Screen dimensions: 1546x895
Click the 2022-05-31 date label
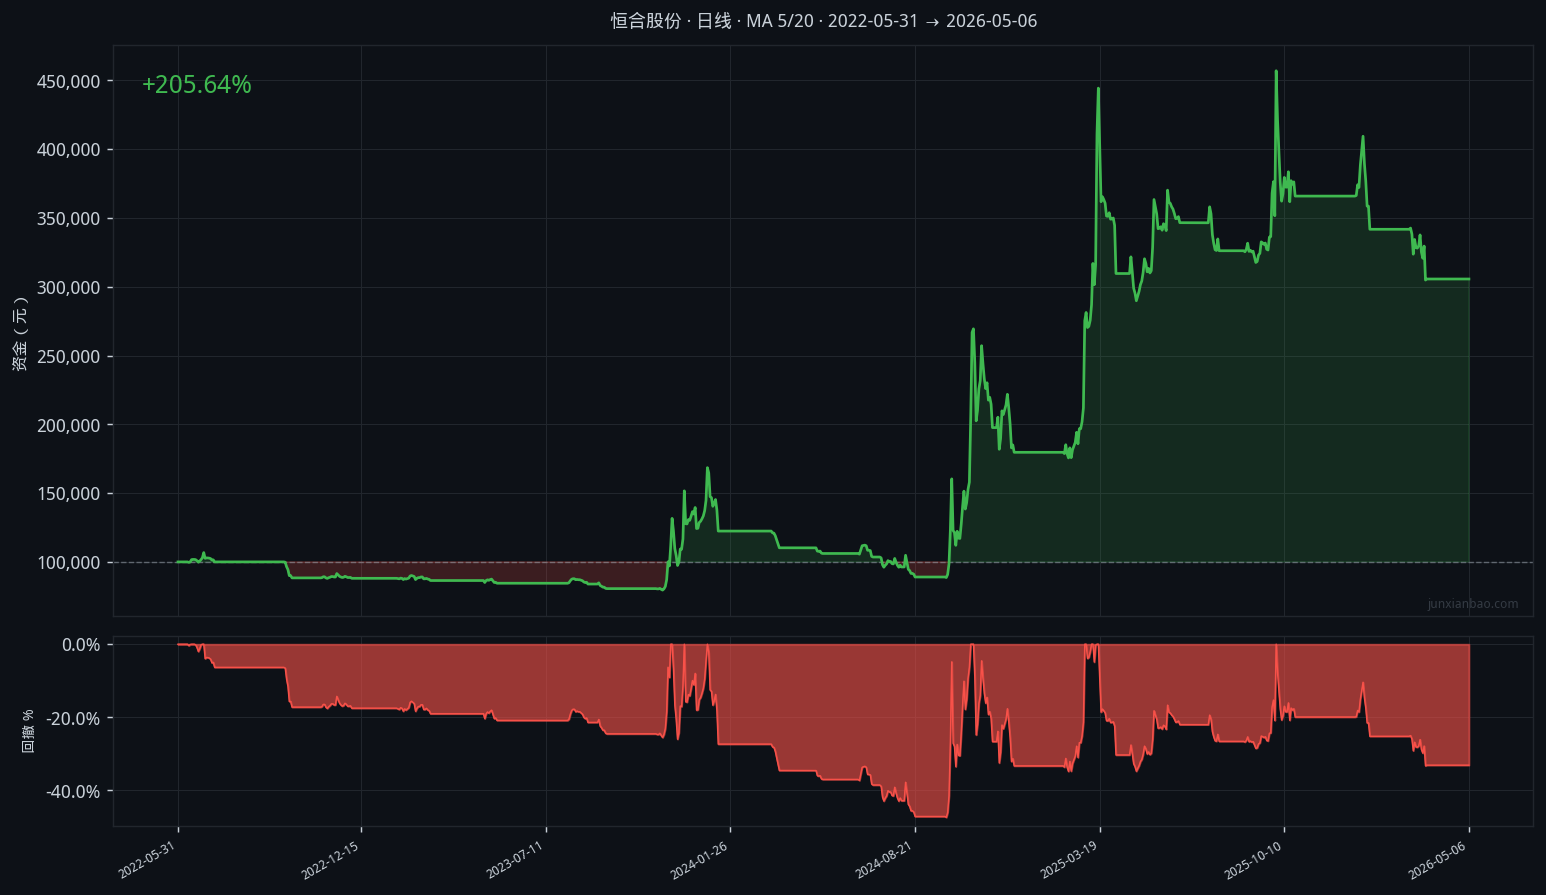point(147,860)
